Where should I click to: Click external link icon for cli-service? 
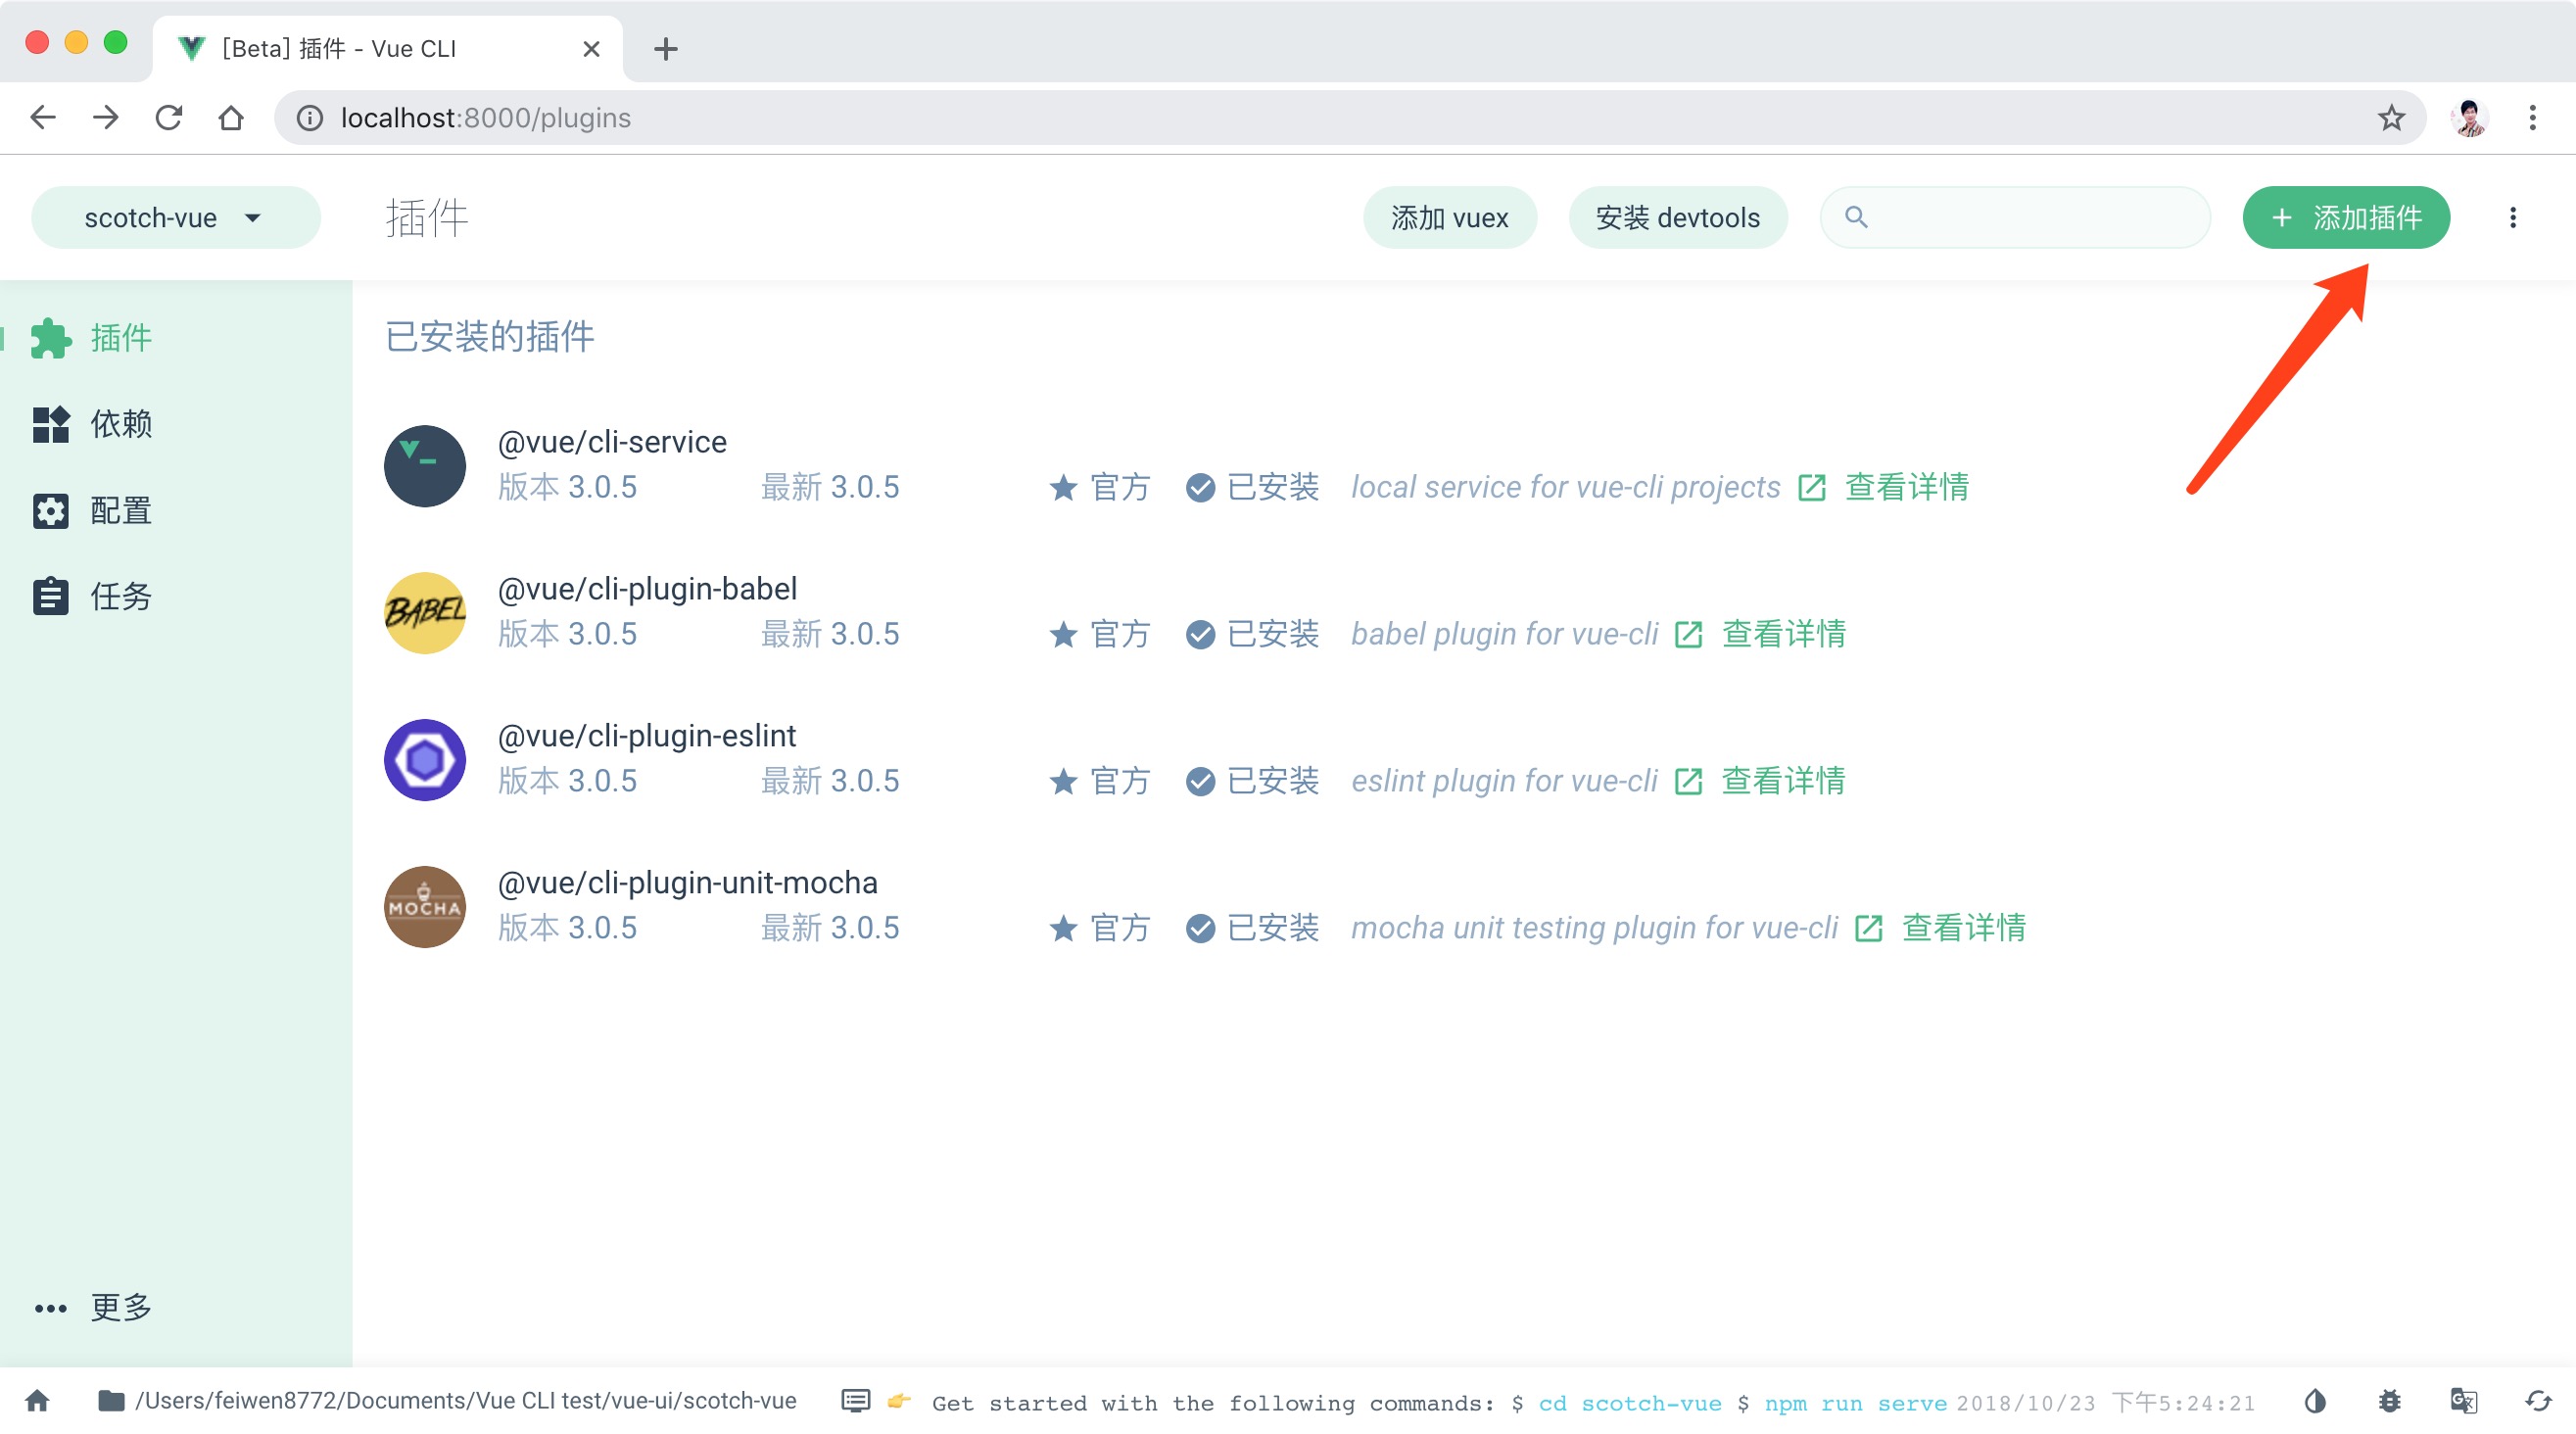(x=1811, y=488)
